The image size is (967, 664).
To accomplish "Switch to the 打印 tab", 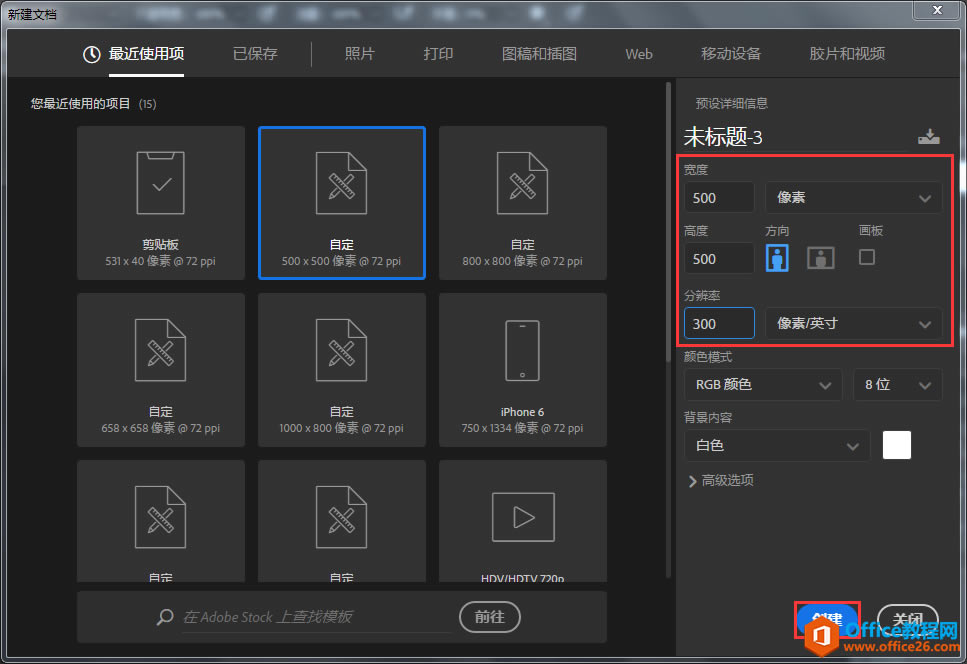I will [438, 54].
